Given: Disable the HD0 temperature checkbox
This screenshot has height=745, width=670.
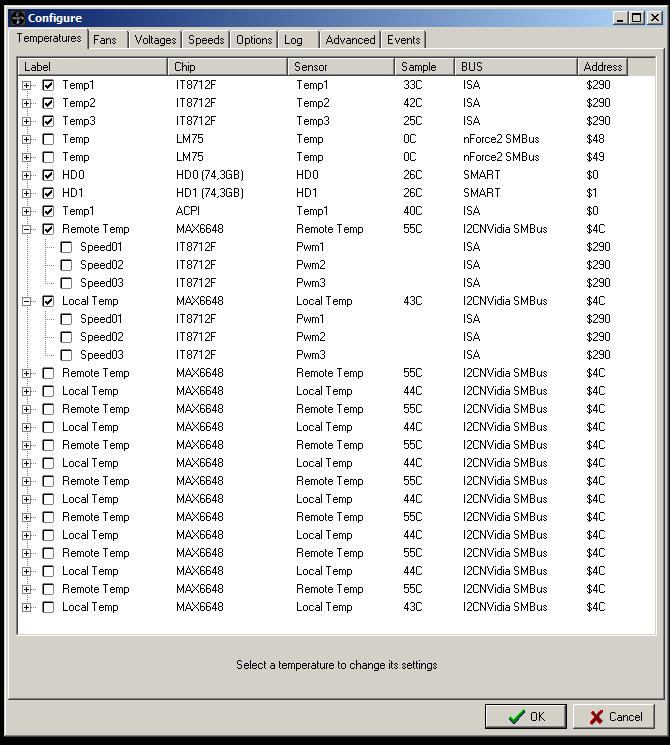Looking at the screenshot, I should (x=48, y=175).
